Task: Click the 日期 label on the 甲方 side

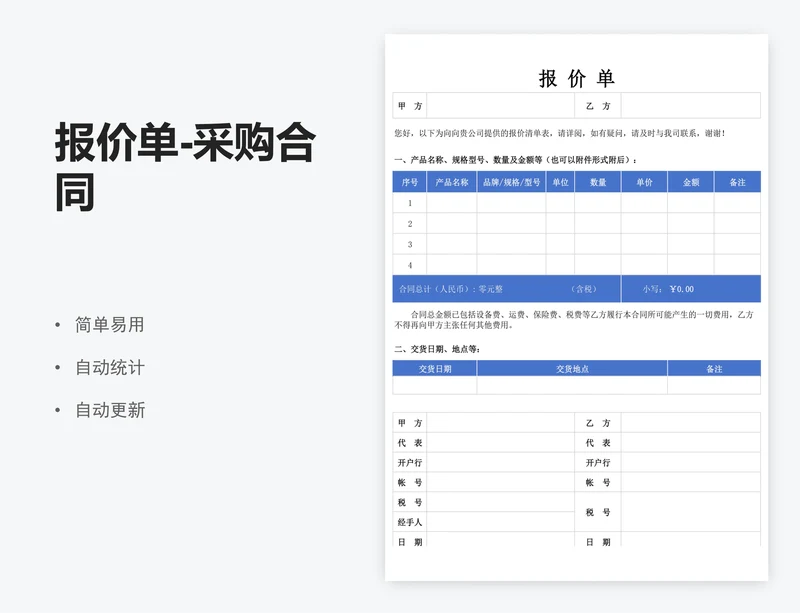Action: point(410,542)
